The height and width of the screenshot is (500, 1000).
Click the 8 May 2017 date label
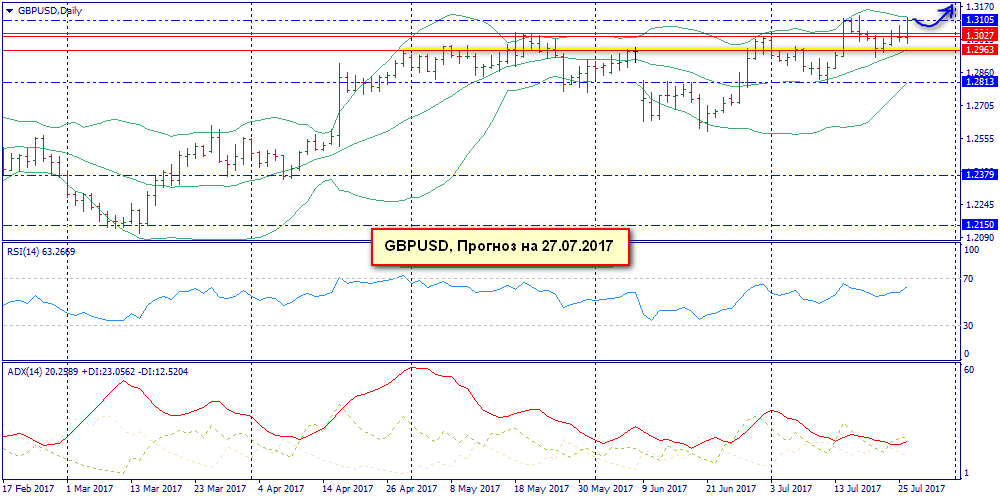(476, 487)
